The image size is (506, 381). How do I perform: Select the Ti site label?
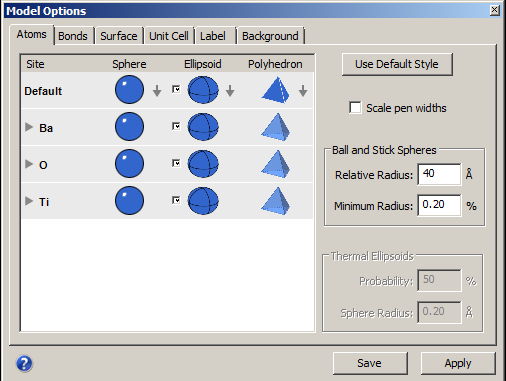(44, 202)
